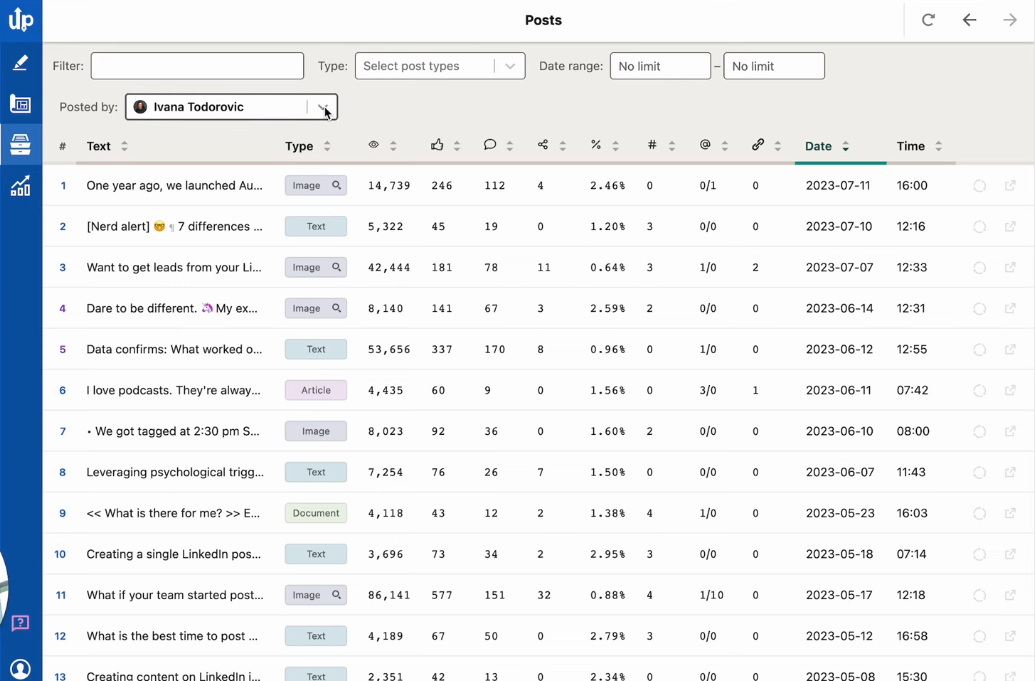Screen dimensions: 1035x681
Task: Open the user profile icon in sidebar
Action: click(x=20, y=668)
